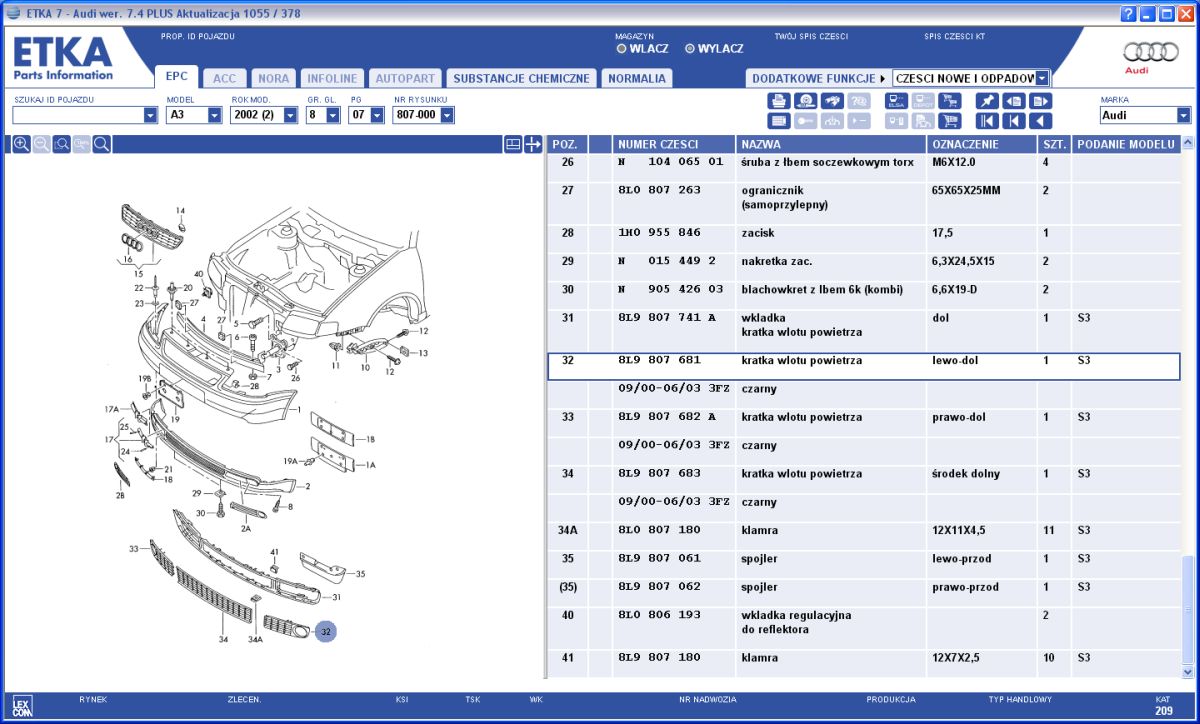Select part number 8L0 806 193
This screenshot has height=724, width=1200.
coord(660,616)
